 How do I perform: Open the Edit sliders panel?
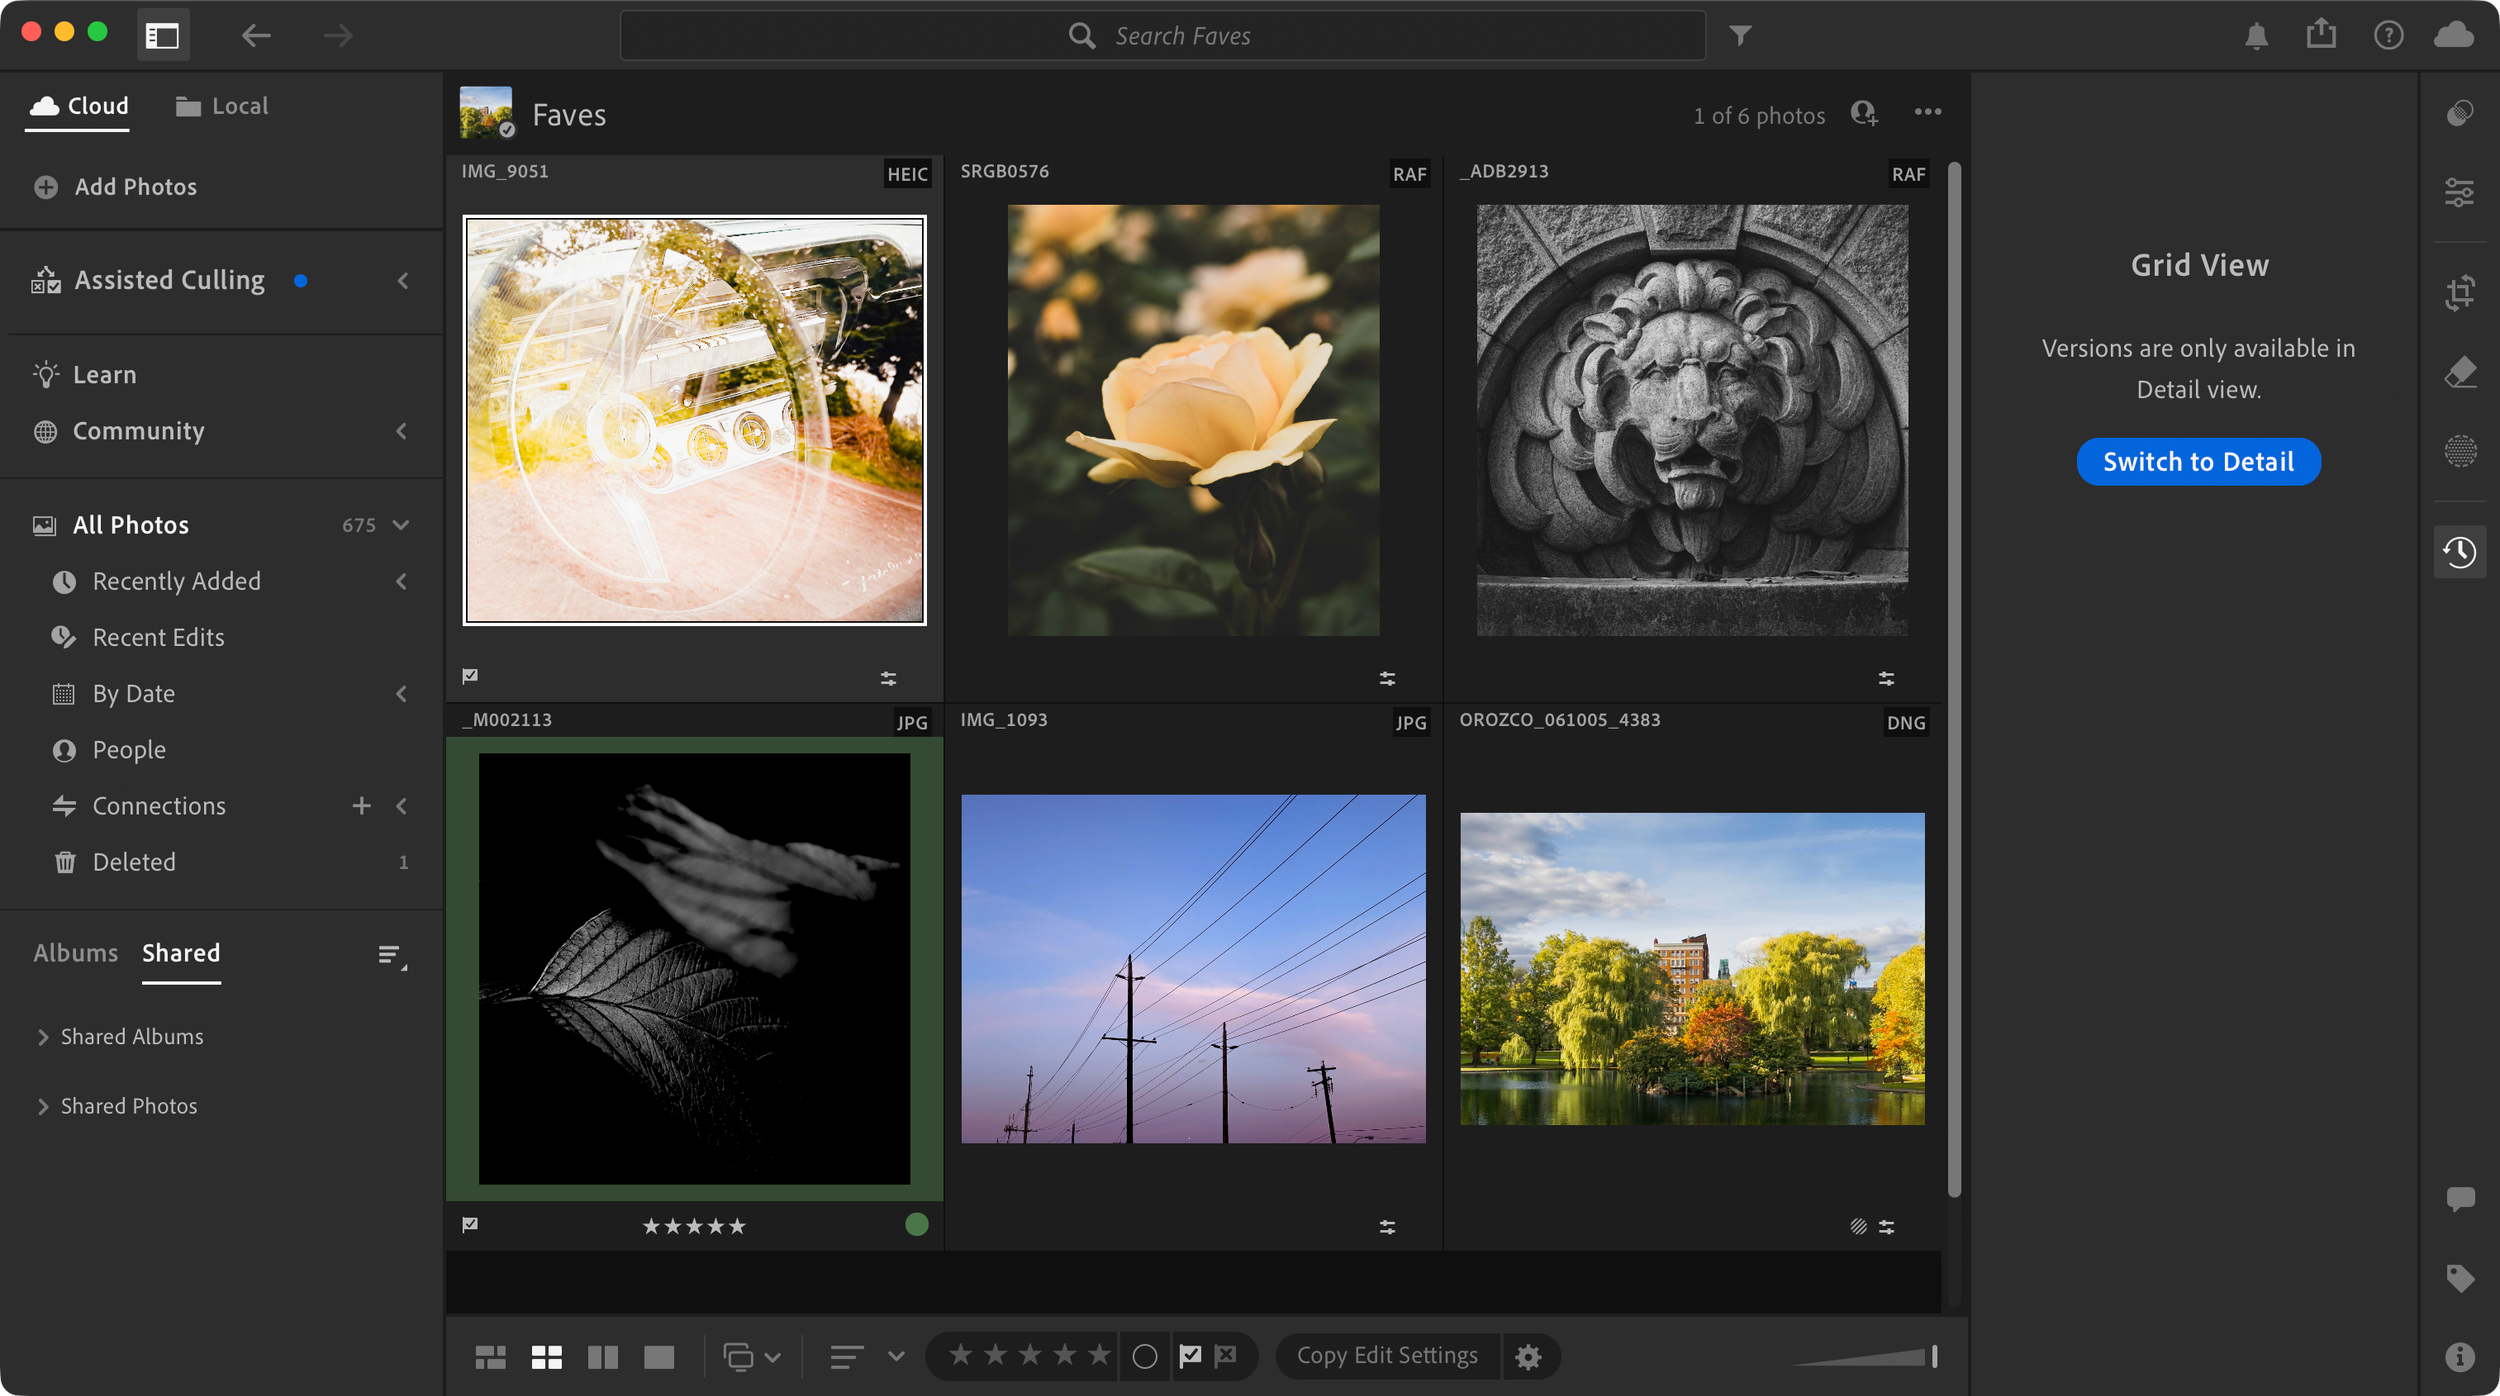click(x=2460, y=192)
